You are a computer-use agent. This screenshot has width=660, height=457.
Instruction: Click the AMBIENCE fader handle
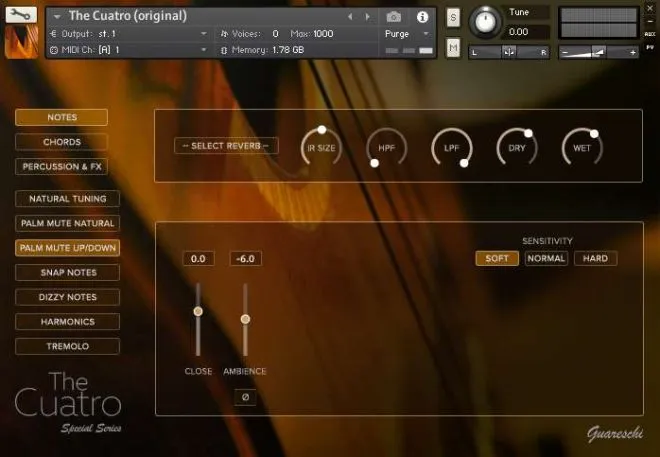click(x=245, y=319)
